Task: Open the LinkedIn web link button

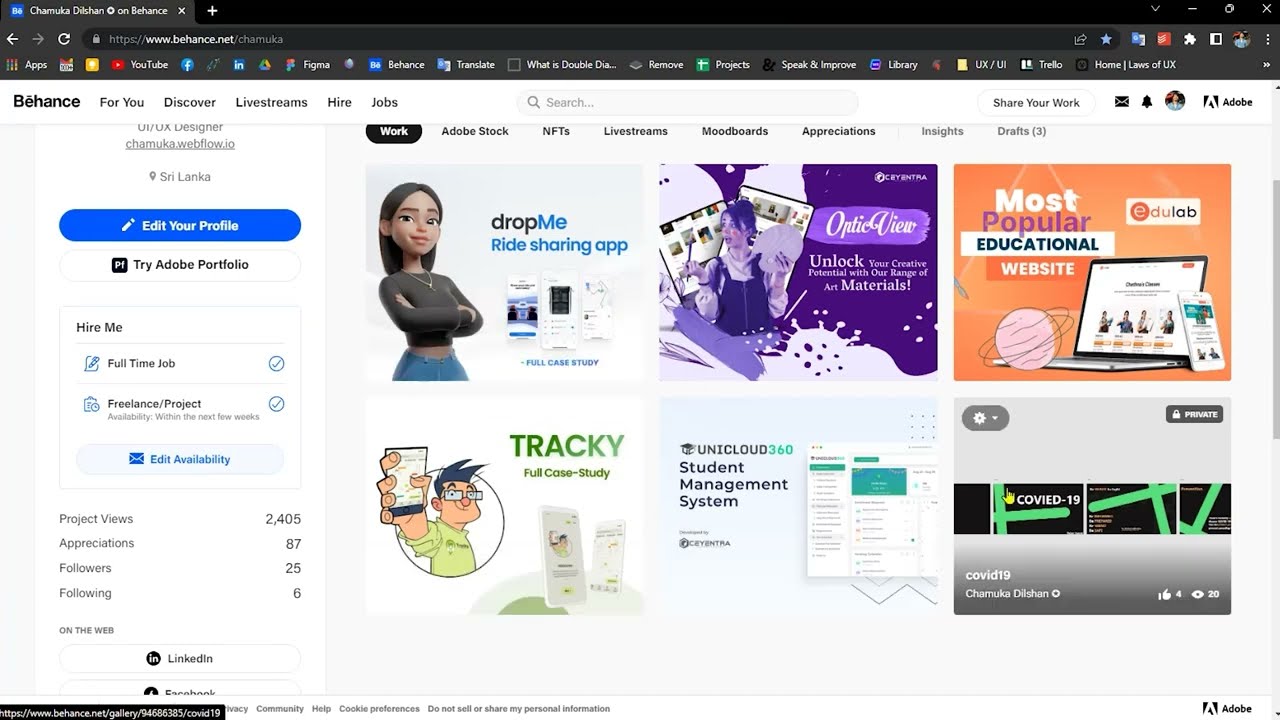Action: tap(180, 658)
